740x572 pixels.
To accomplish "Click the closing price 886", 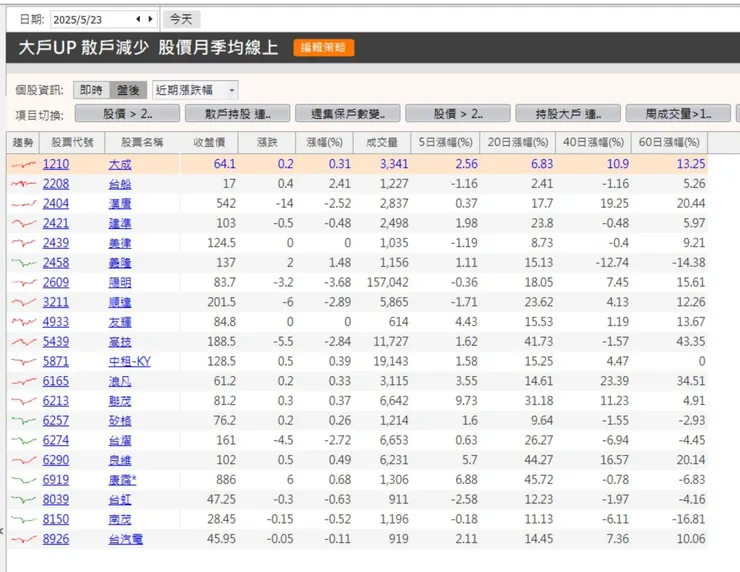I will pos(226,480).
